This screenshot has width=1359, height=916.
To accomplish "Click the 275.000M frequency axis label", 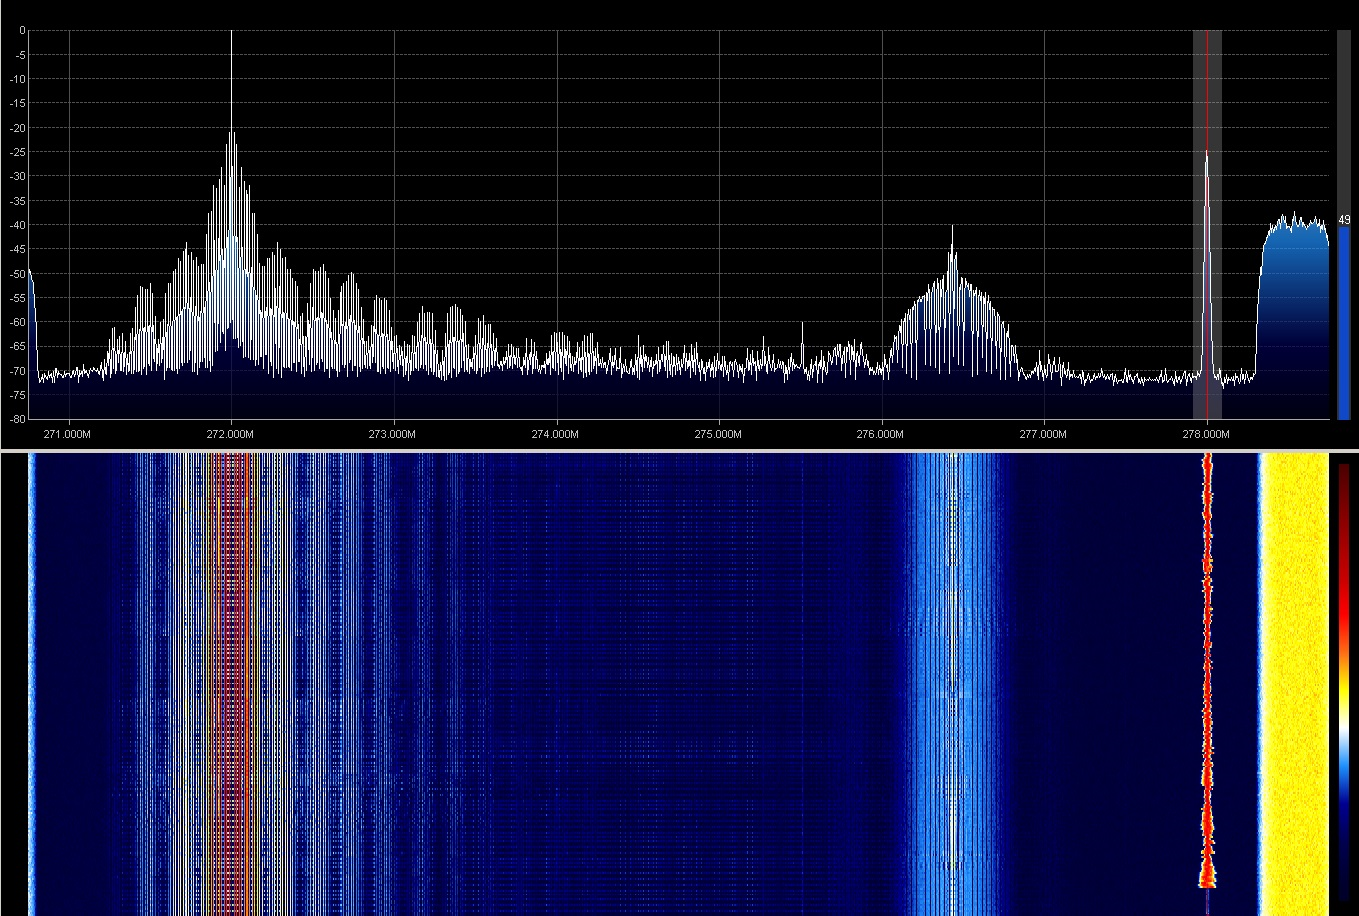I will (x=718, y=434).
